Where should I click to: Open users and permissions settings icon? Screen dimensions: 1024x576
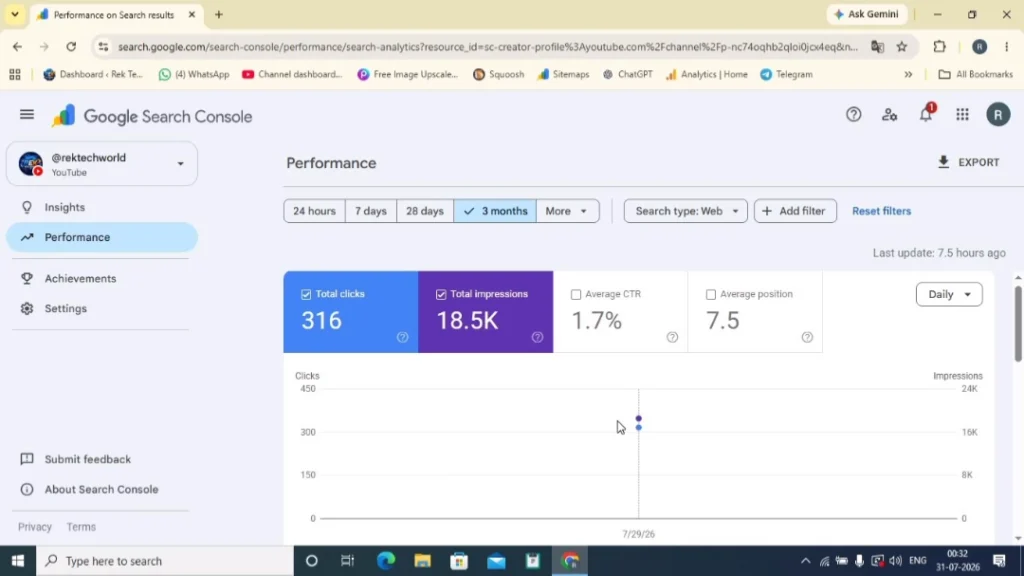click(889, 115)
